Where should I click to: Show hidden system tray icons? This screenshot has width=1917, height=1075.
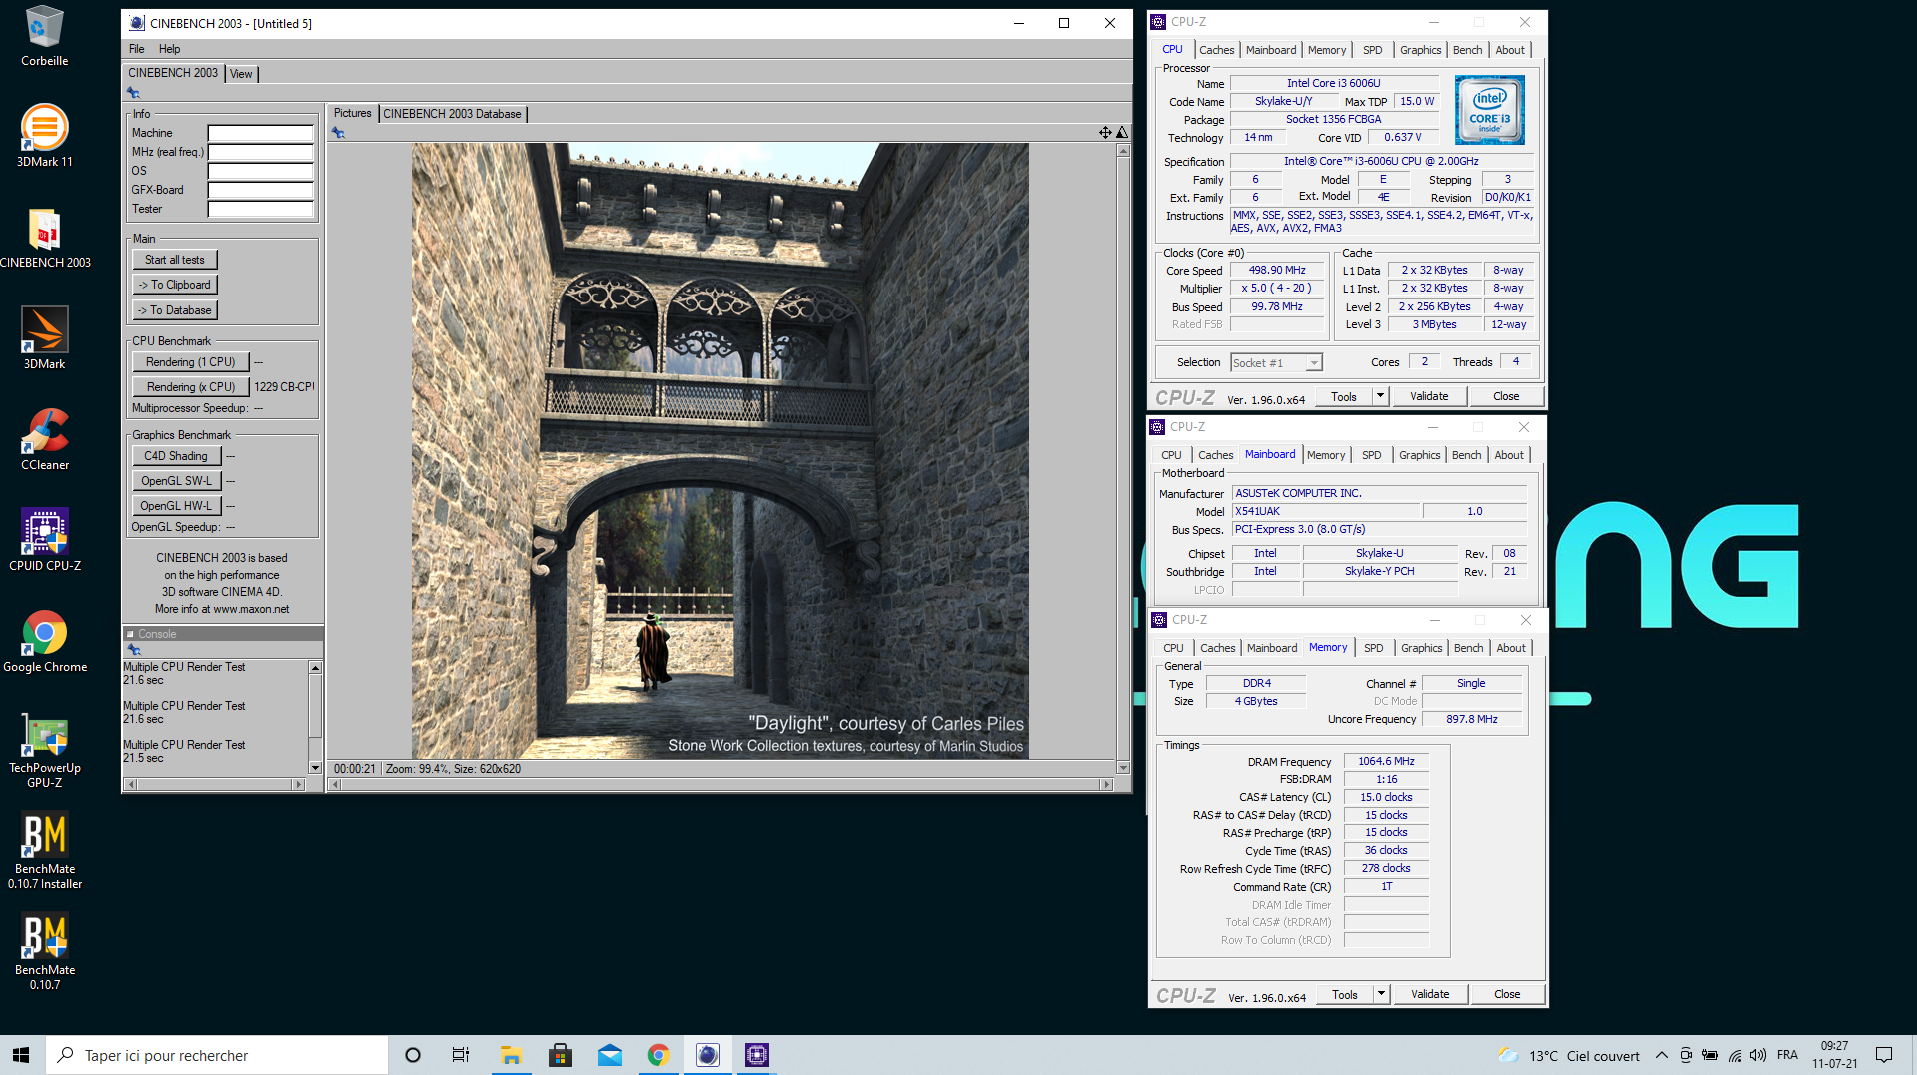(x=1661, y=1055)
